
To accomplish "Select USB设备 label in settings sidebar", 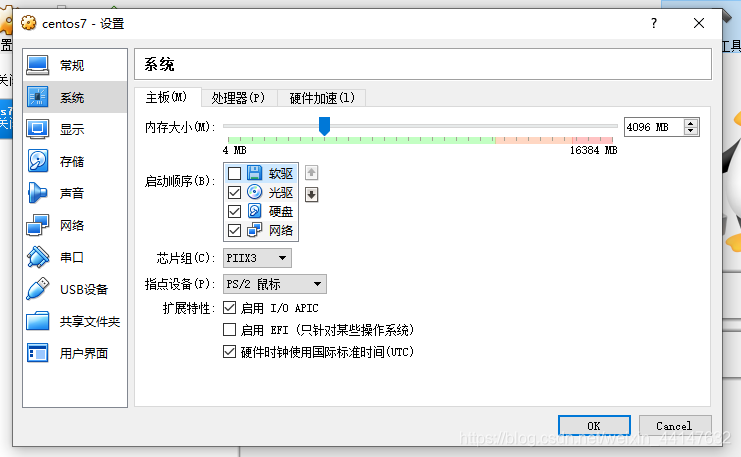I will point(84,289).
